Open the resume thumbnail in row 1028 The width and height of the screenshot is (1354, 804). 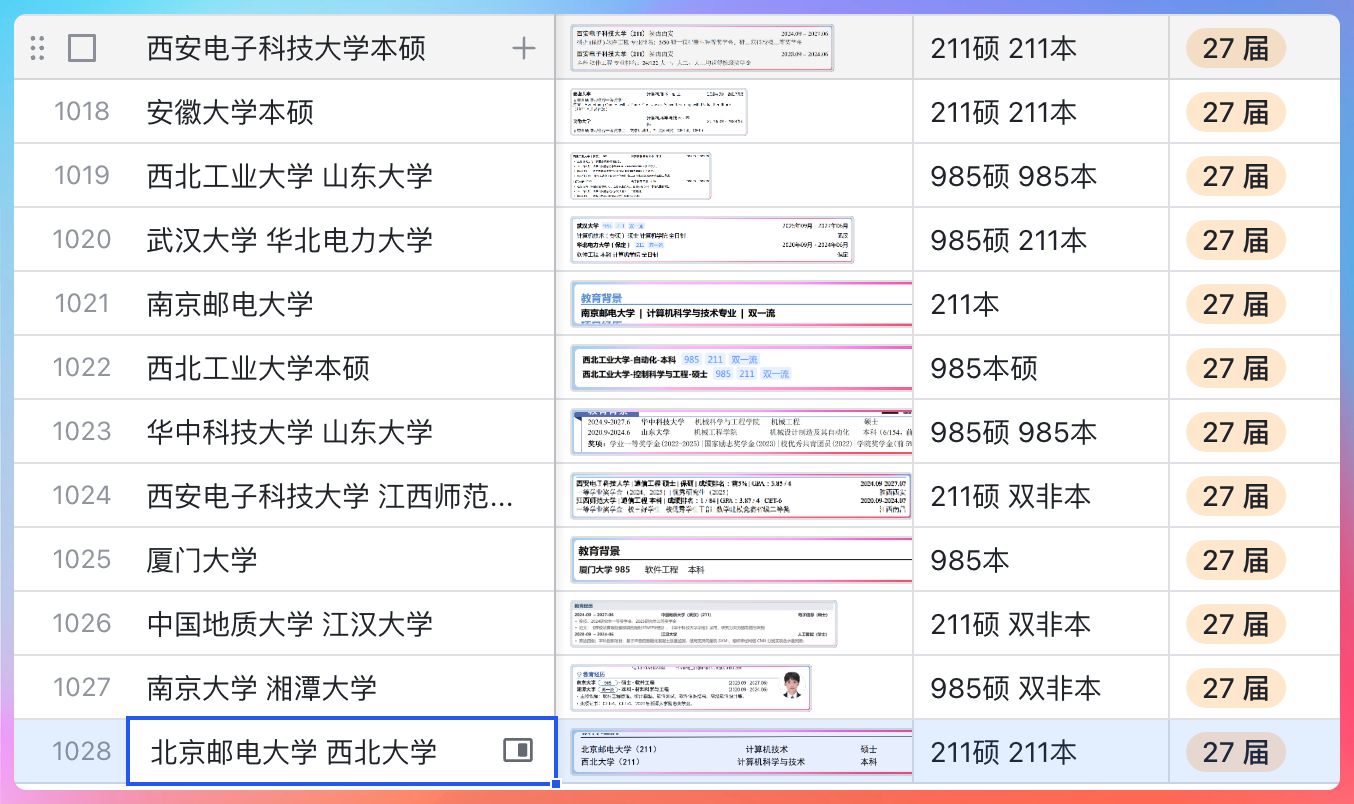point(741,752)
